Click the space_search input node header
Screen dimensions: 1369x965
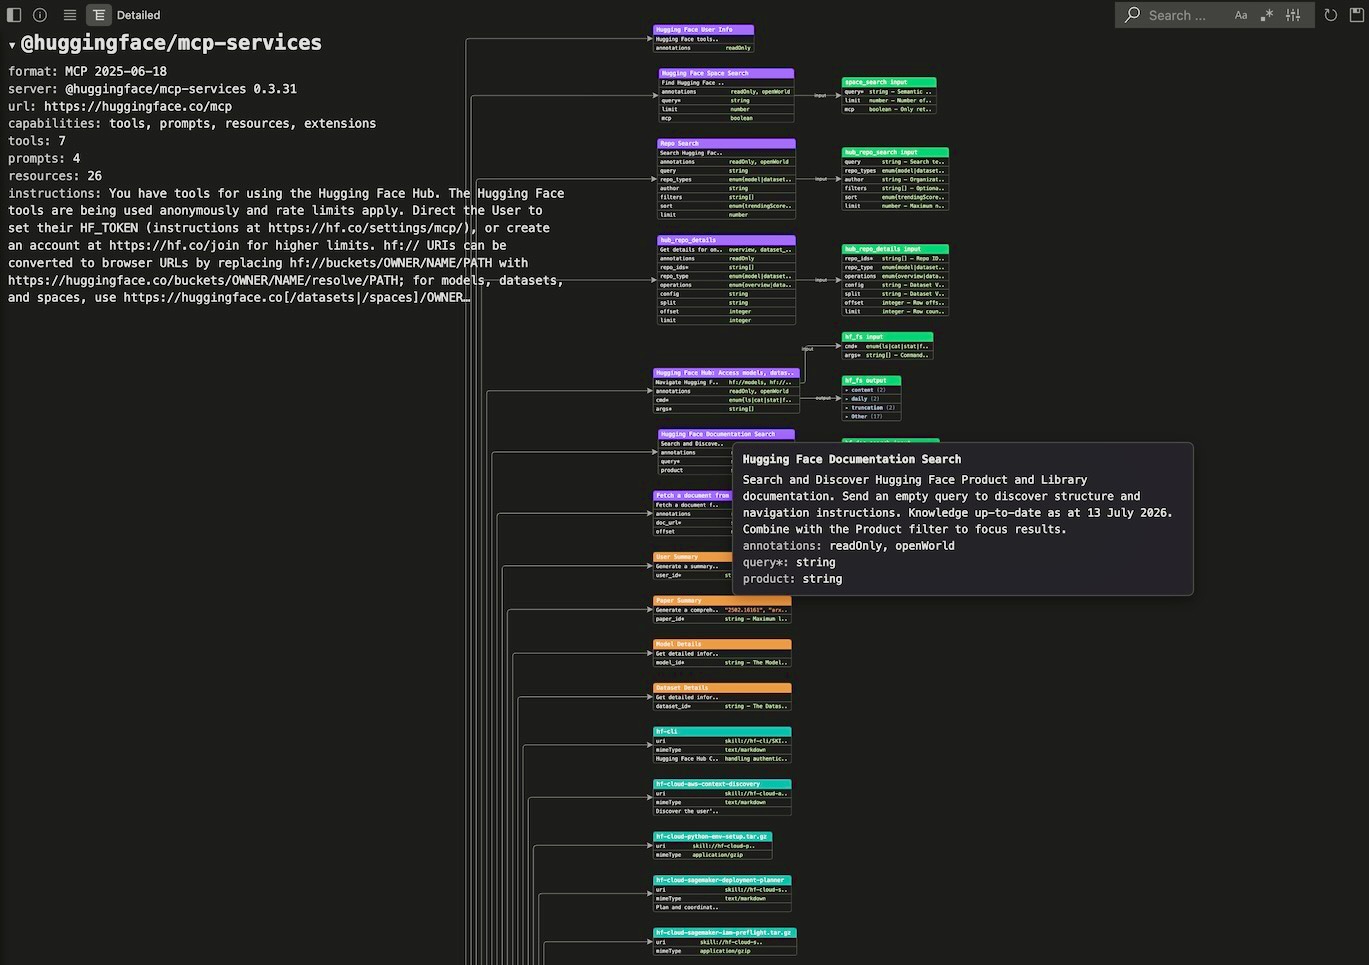pos(889,82)
